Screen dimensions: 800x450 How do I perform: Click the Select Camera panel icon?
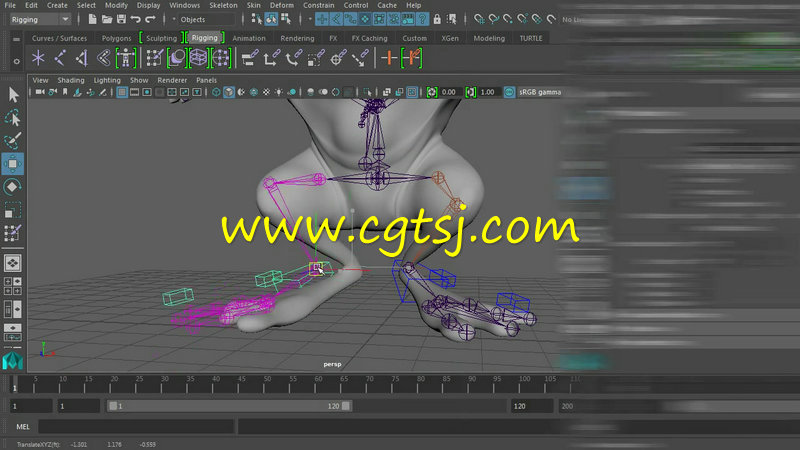coord(40,92)
